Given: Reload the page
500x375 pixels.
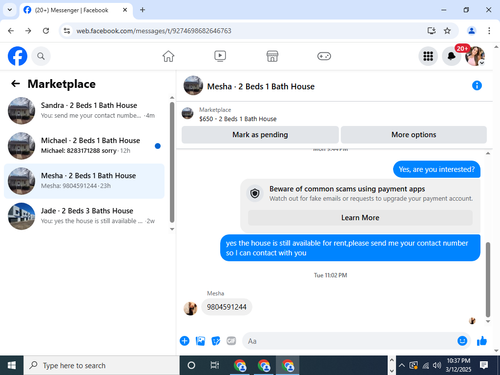Looking at the screenshot, I should point(46,31).
